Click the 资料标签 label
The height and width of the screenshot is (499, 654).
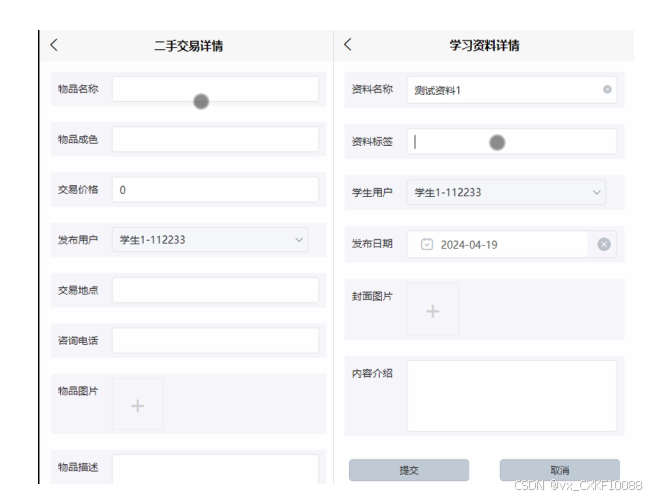[372, 142]
